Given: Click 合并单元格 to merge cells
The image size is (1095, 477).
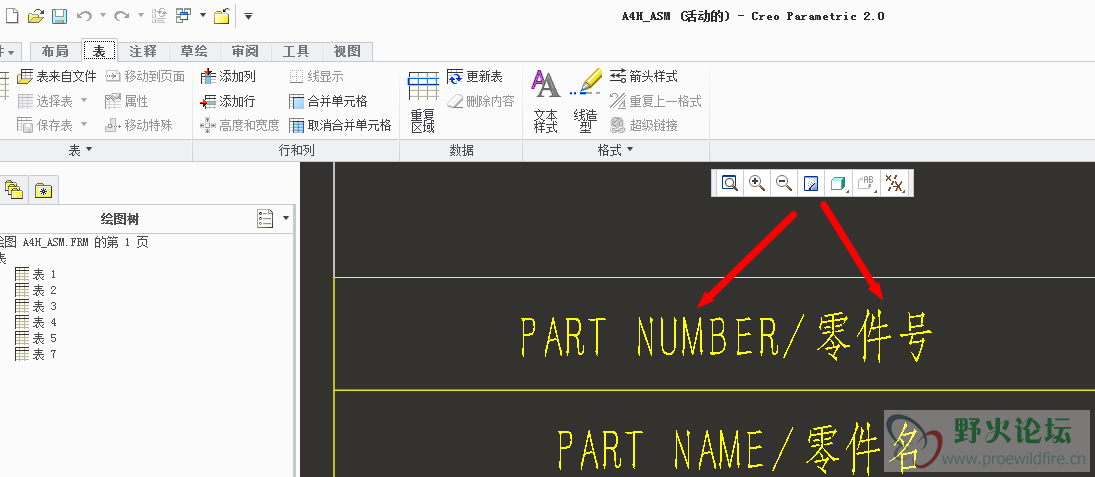Looking at the screenshot, I should pyautogui.click(x=328, y=101).
